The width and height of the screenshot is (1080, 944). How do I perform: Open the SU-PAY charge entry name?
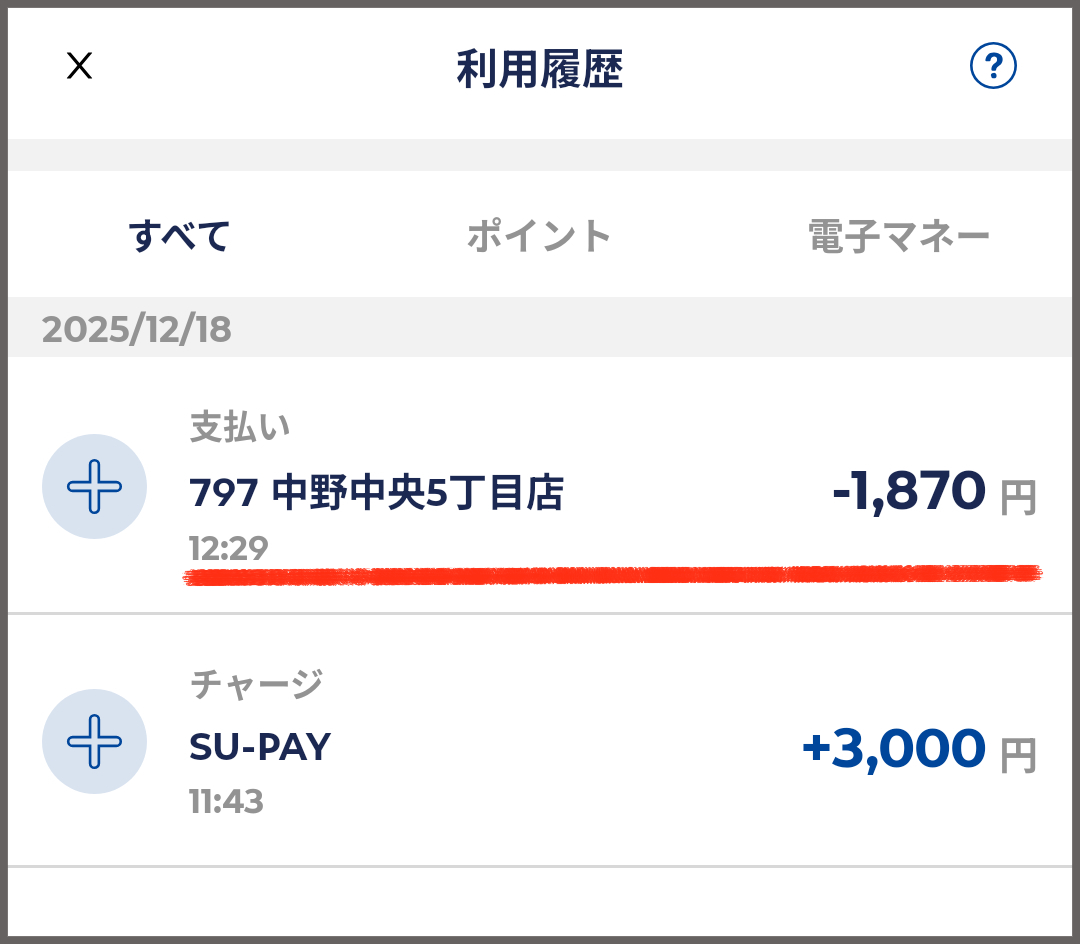click(260, 747)
